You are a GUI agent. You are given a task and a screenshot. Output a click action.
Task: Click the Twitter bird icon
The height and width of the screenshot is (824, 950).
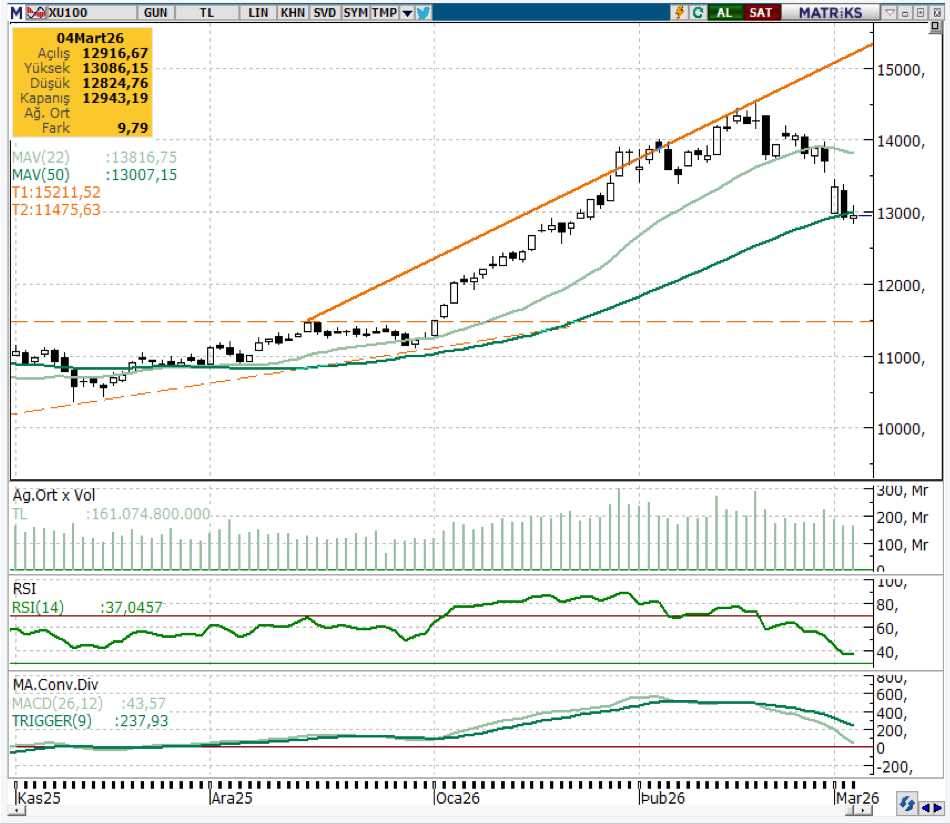coord(423,12)
